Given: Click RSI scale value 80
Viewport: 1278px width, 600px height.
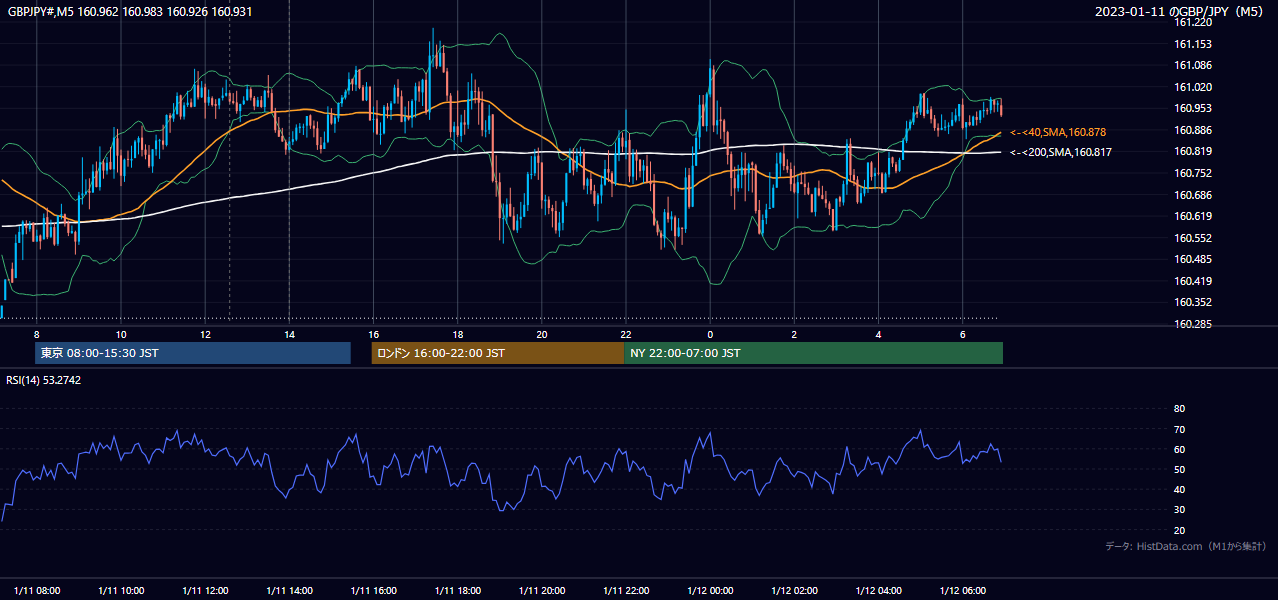Looking at the screenshot, I should [x=1179, y=409].
